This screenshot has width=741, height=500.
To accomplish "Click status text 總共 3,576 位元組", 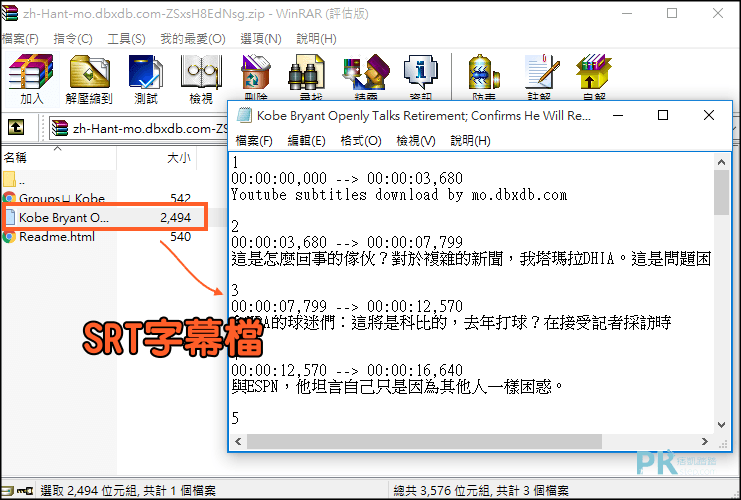I will (440, 491).
